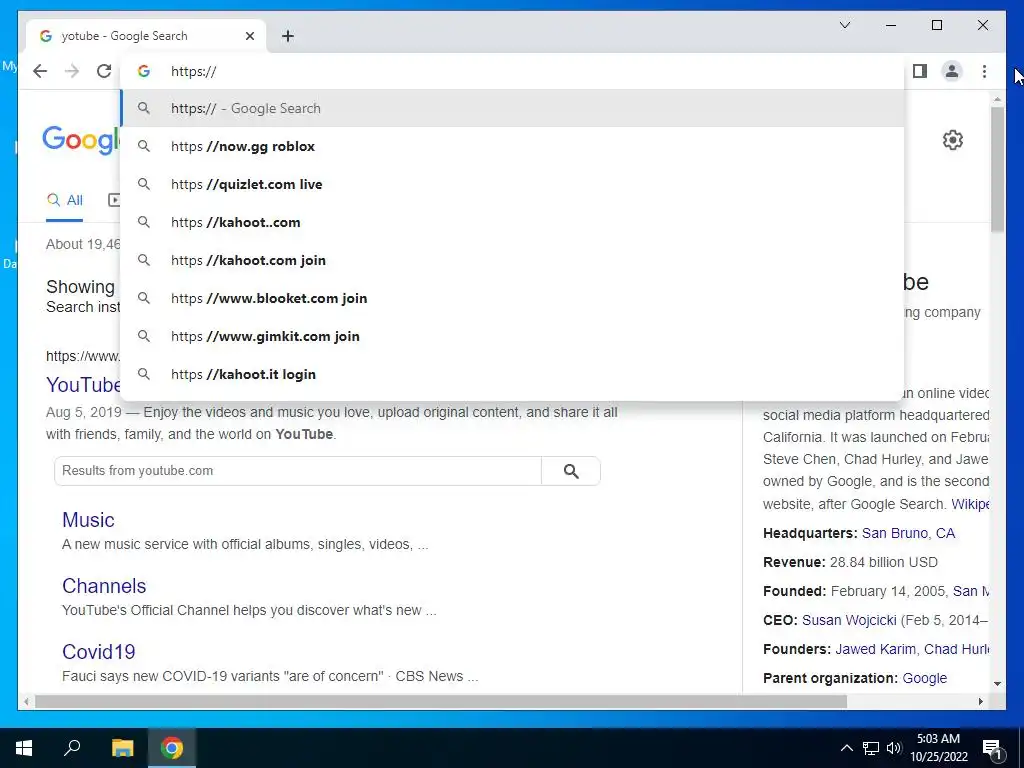1024x768 pixels.
Task: Click the volume speaker icon in the tray
Action: [x=894, y=748]
